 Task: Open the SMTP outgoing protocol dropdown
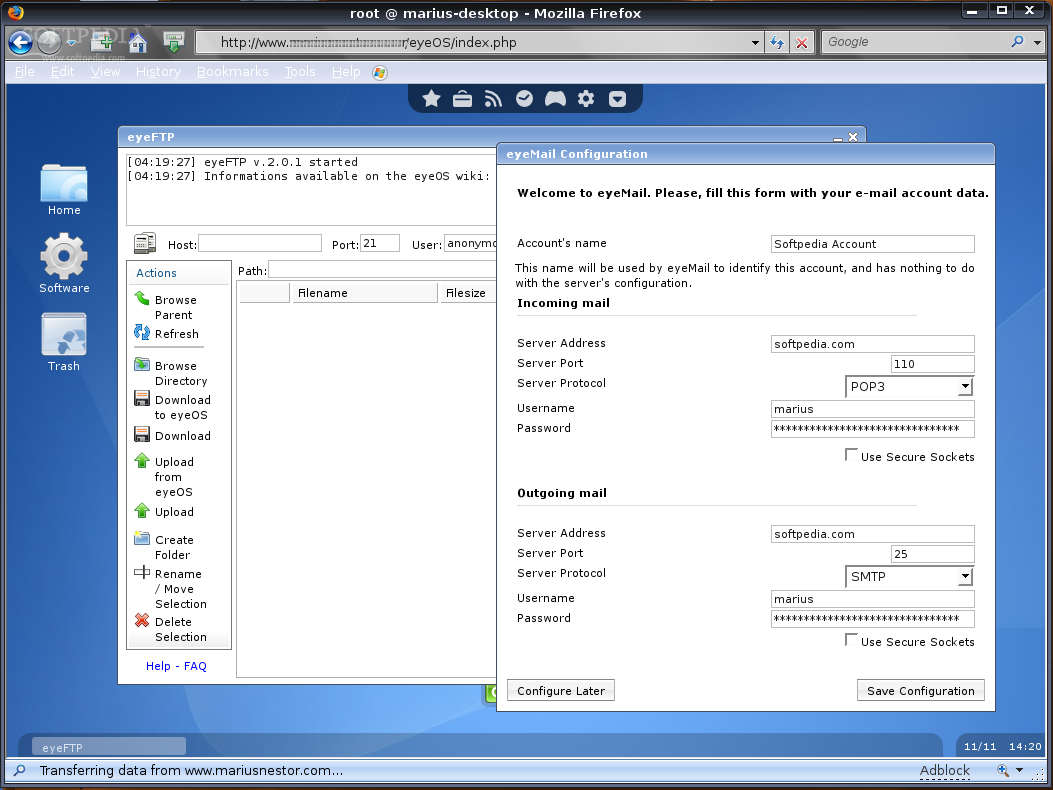point(909,576)
